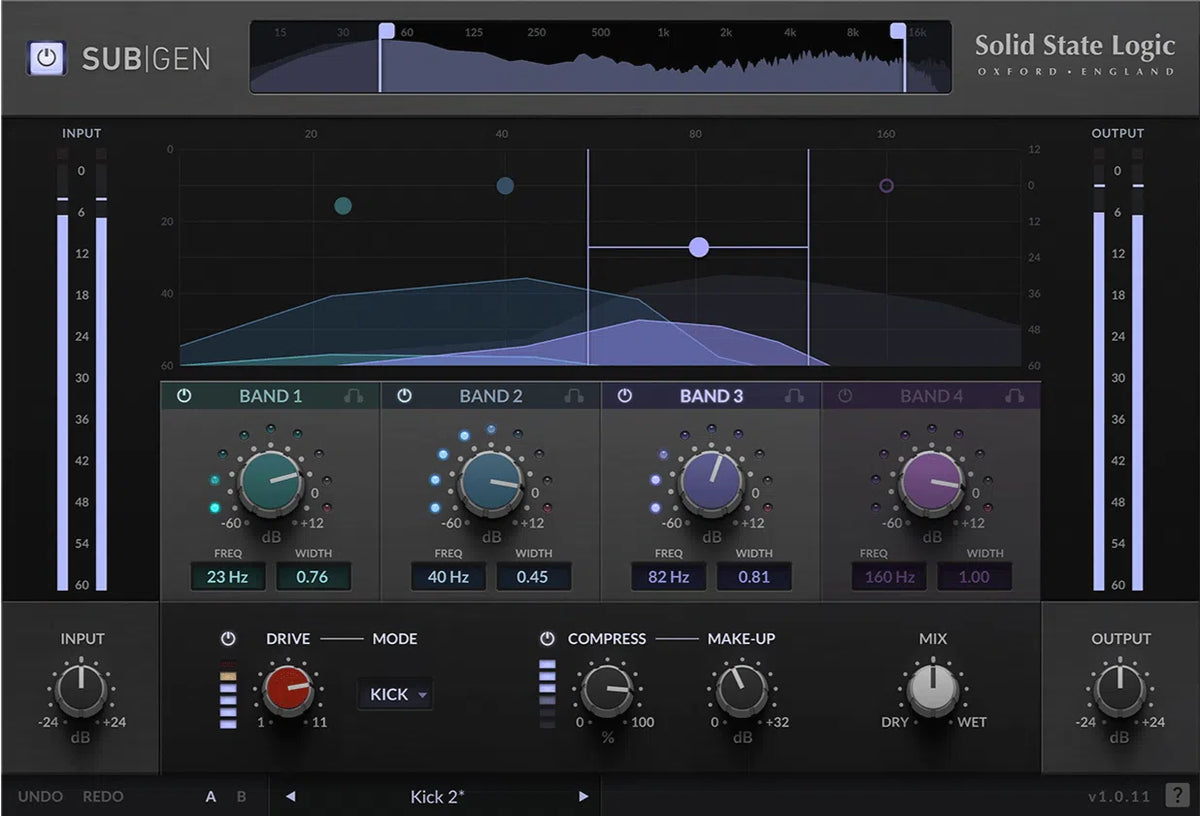Viewport: 1200px width, 816px height.
Task: Solo Band 1 with its headphone icon
Action: [356, 396]
